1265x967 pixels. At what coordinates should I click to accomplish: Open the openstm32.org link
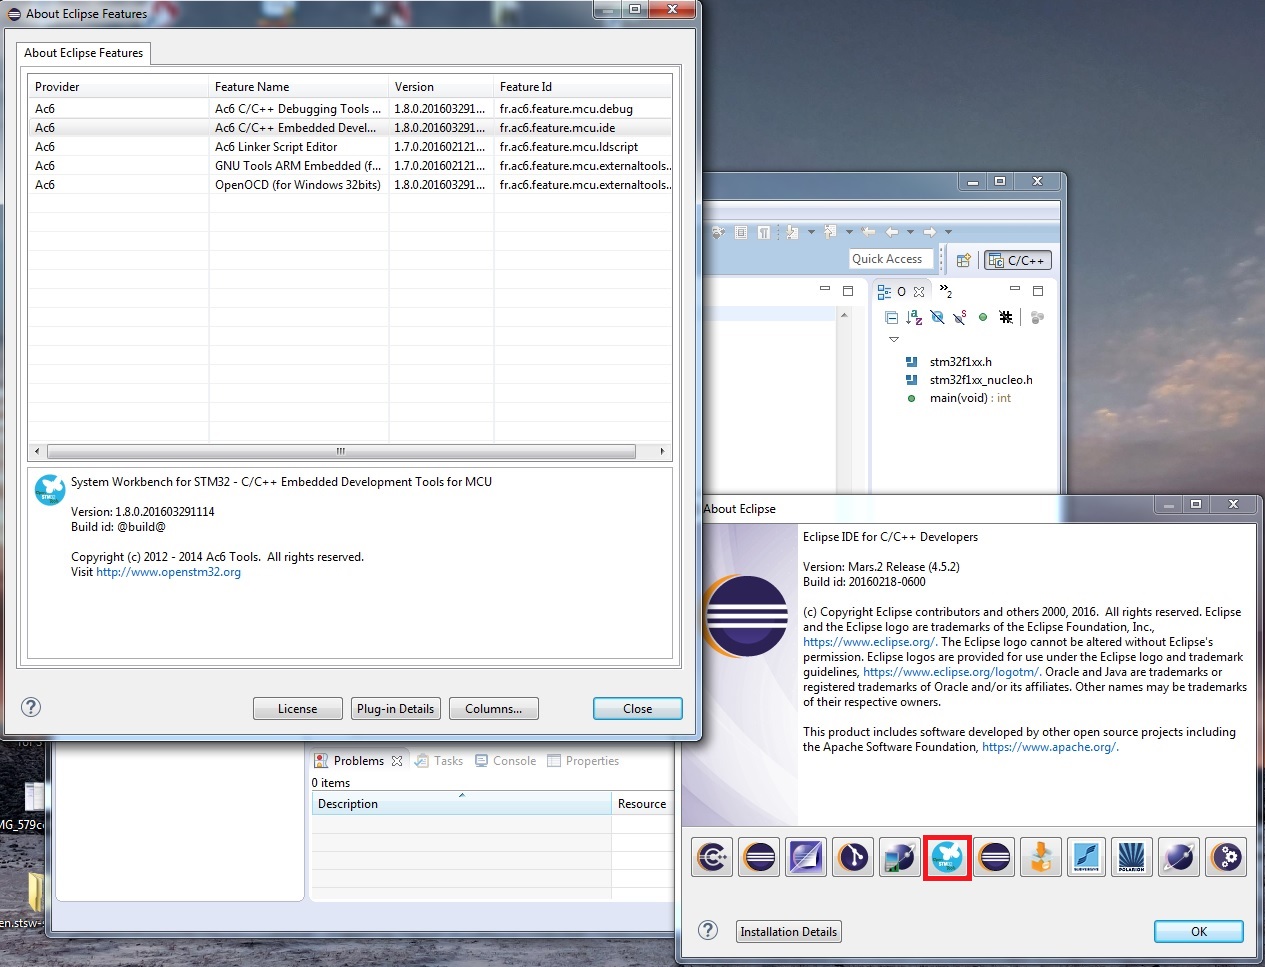pyautogui.click(x=168, y=572)
